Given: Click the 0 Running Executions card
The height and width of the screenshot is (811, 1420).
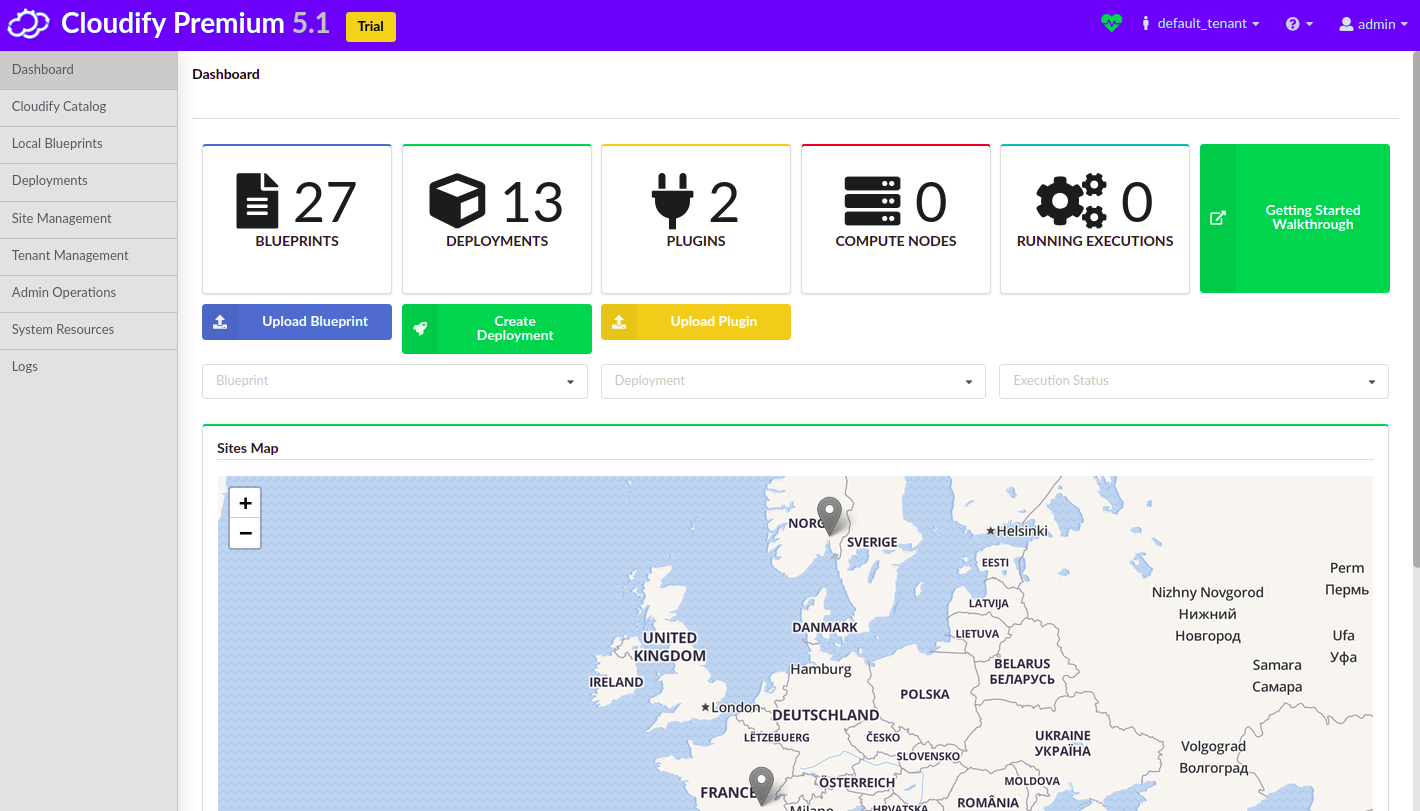Looking at the screenshot, I should point(1095,219).
